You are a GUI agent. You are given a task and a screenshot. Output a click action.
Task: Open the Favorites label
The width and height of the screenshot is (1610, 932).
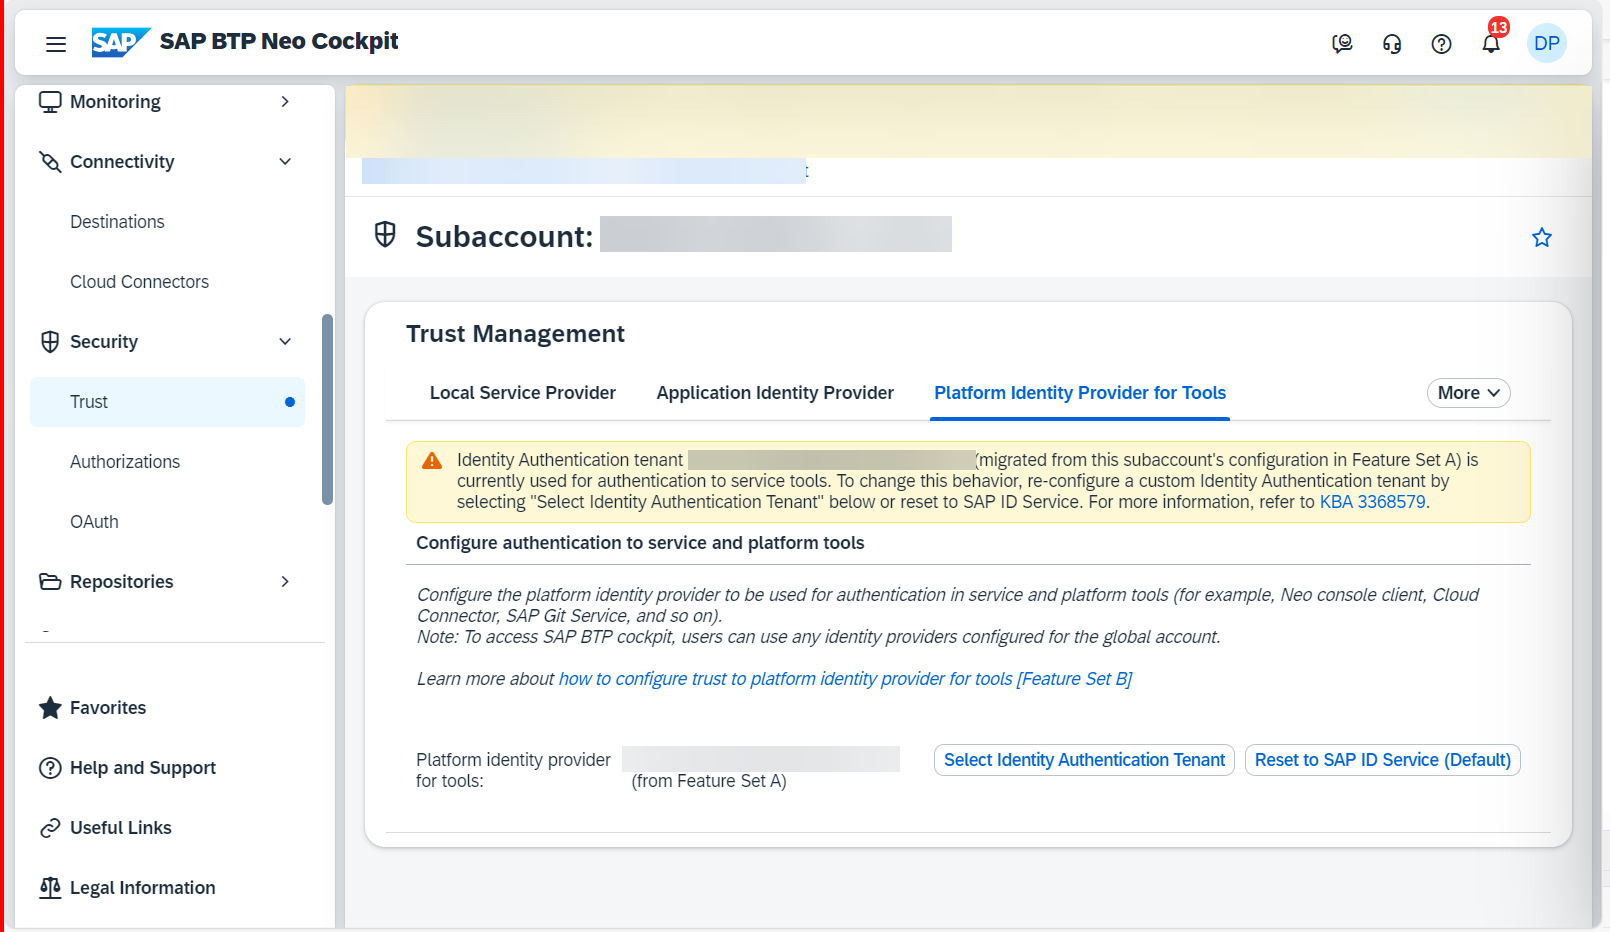(108, 708)
